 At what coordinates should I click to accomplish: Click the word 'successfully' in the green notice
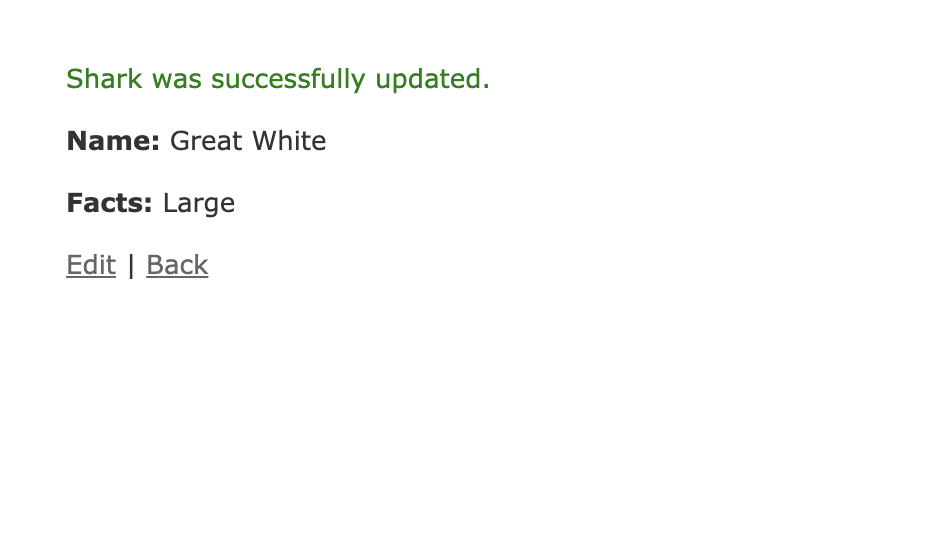pyautogui.click(x=288, y=79)
